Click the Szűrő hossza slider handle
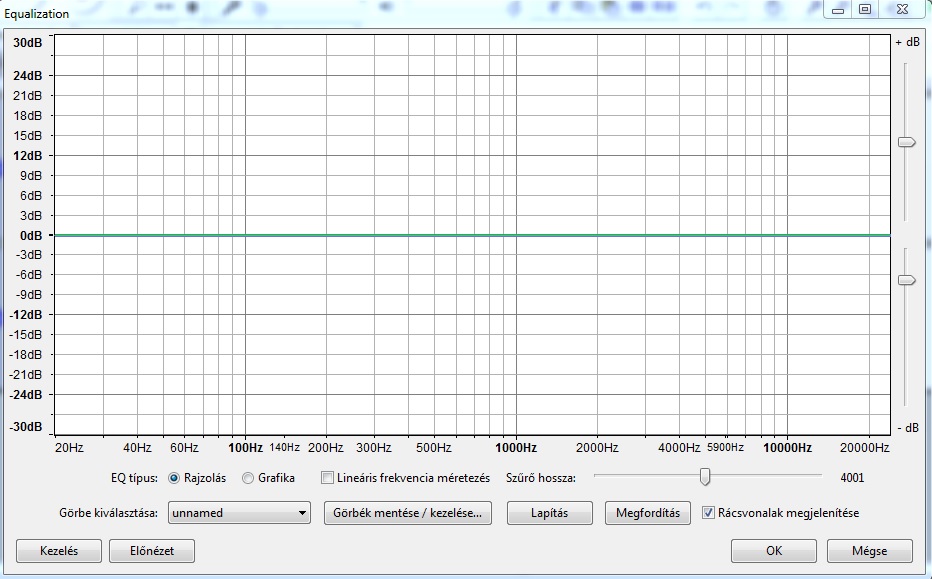This screenshot has height=579, width=932. coord(705,477)
